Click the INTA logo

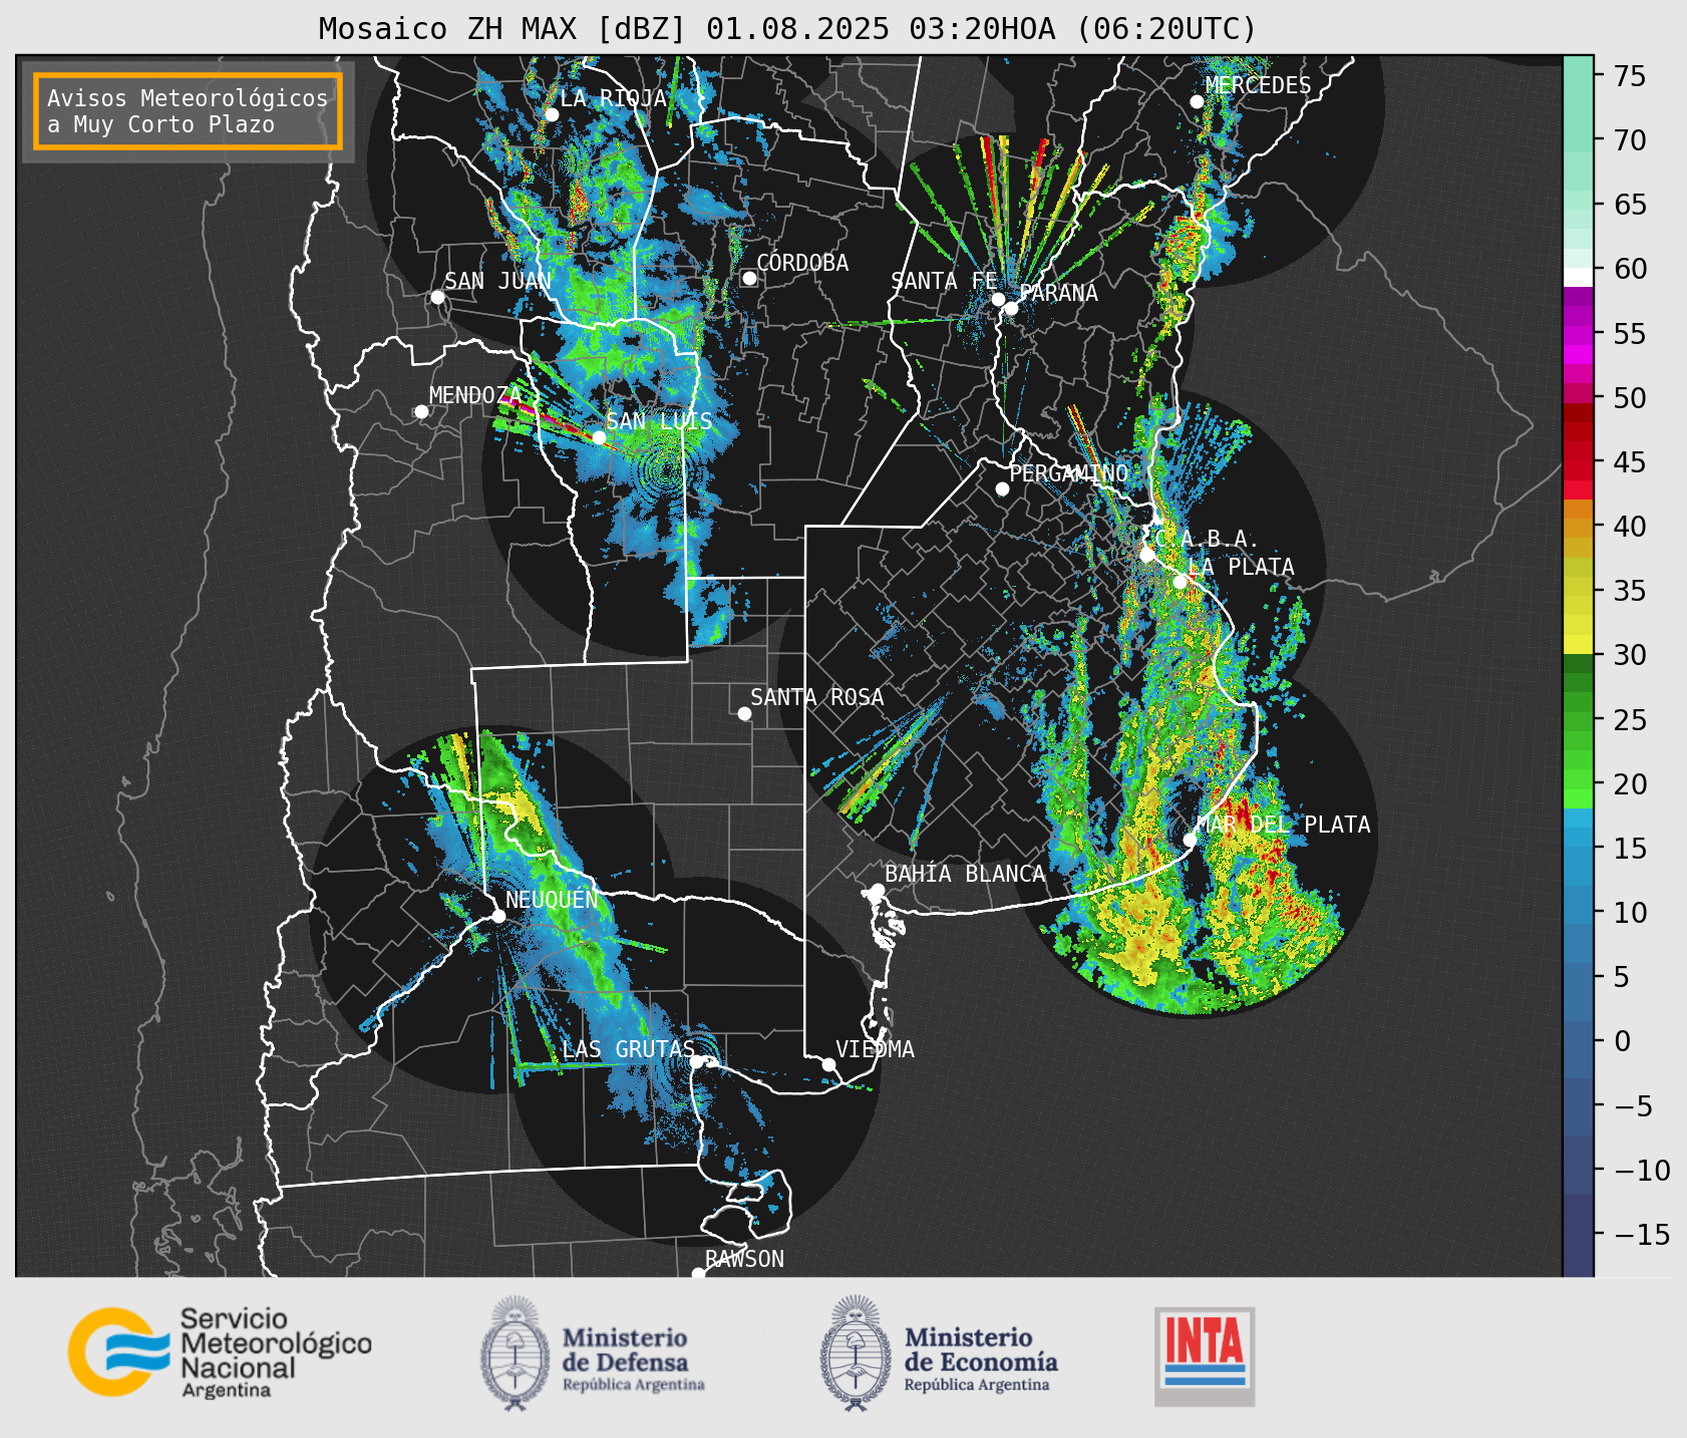pyautogui.click(x=1204, y=1356)
